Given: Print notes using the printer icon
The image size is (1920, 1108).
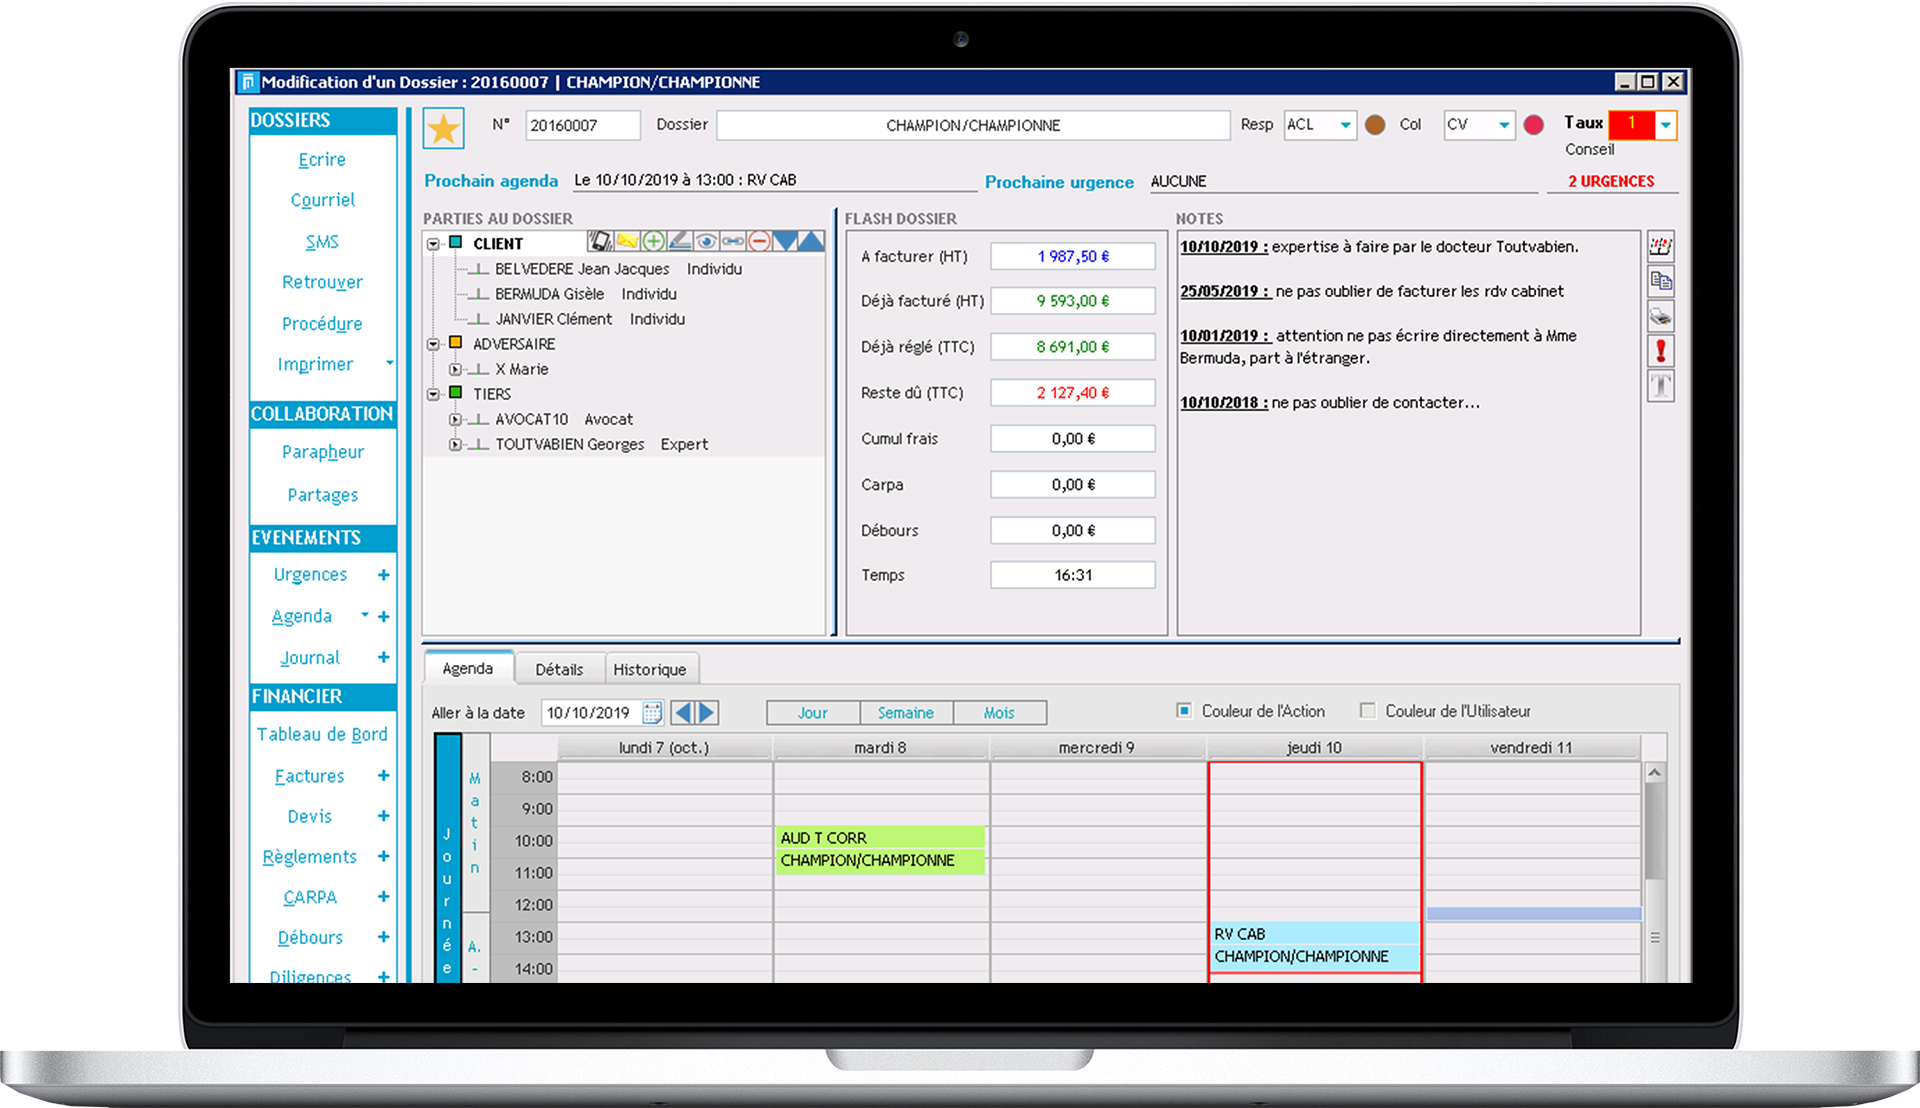Looking at the screenshot, I should click(x=1661, y=317).
